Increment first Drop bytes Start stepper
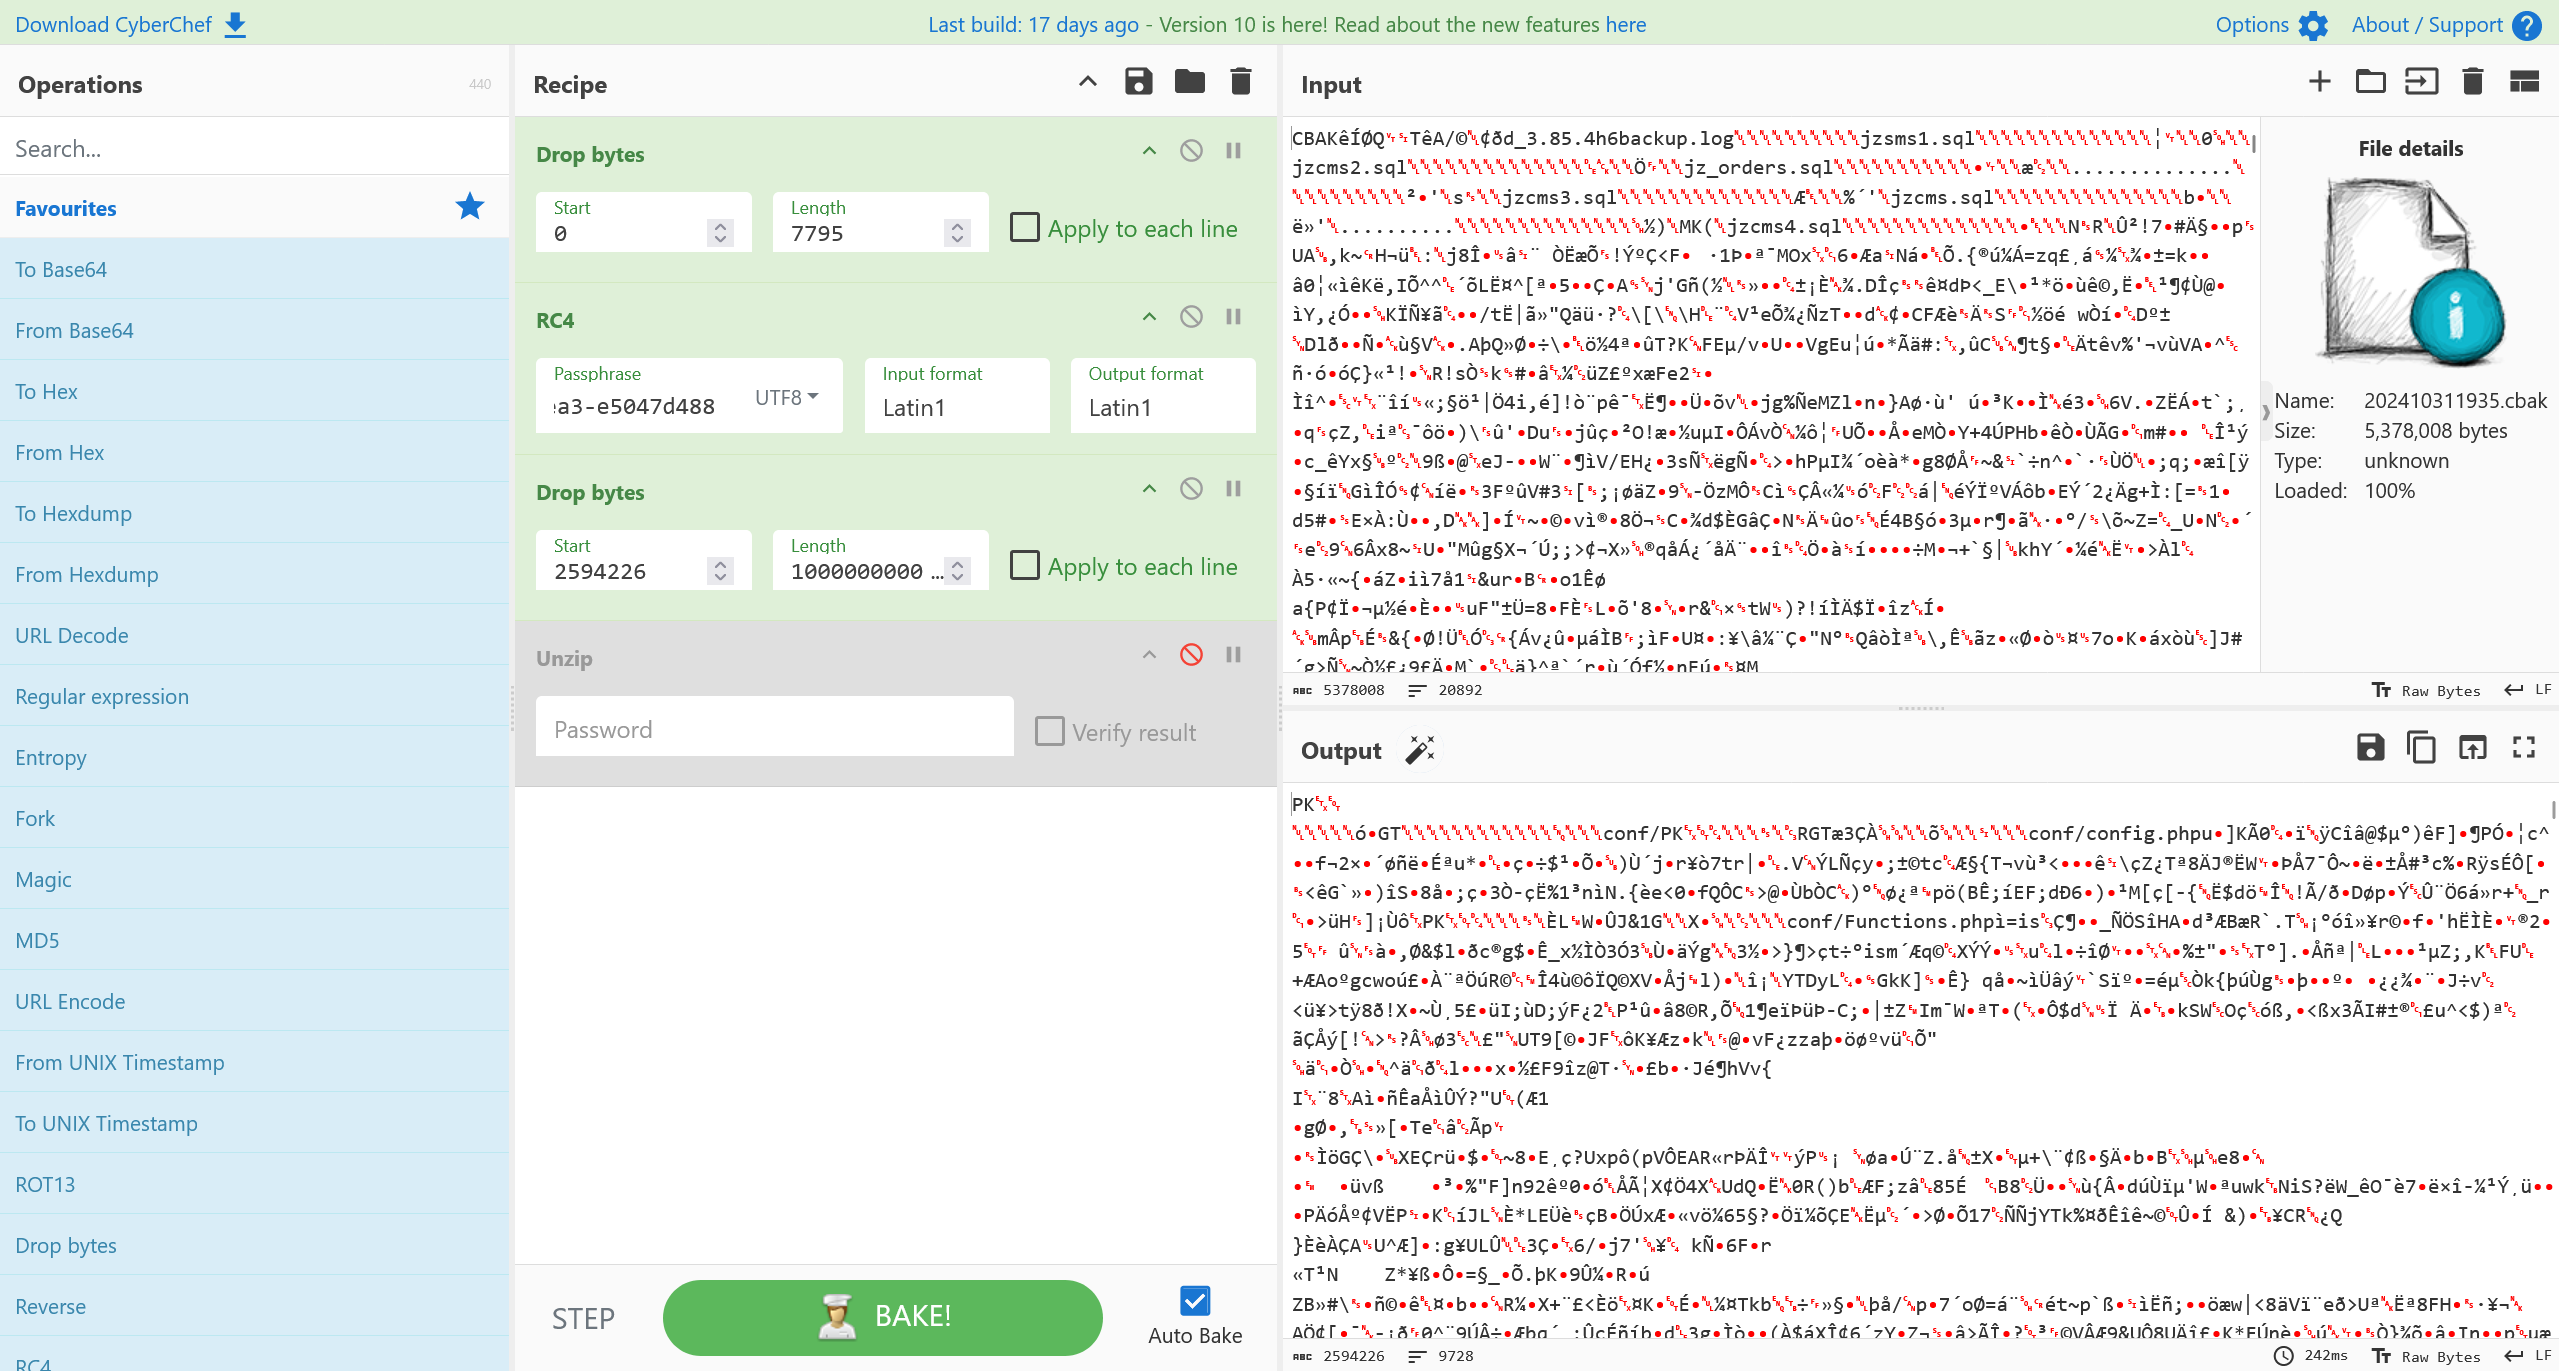Viewport: 2559px width, 1371px height. point(720,226)
